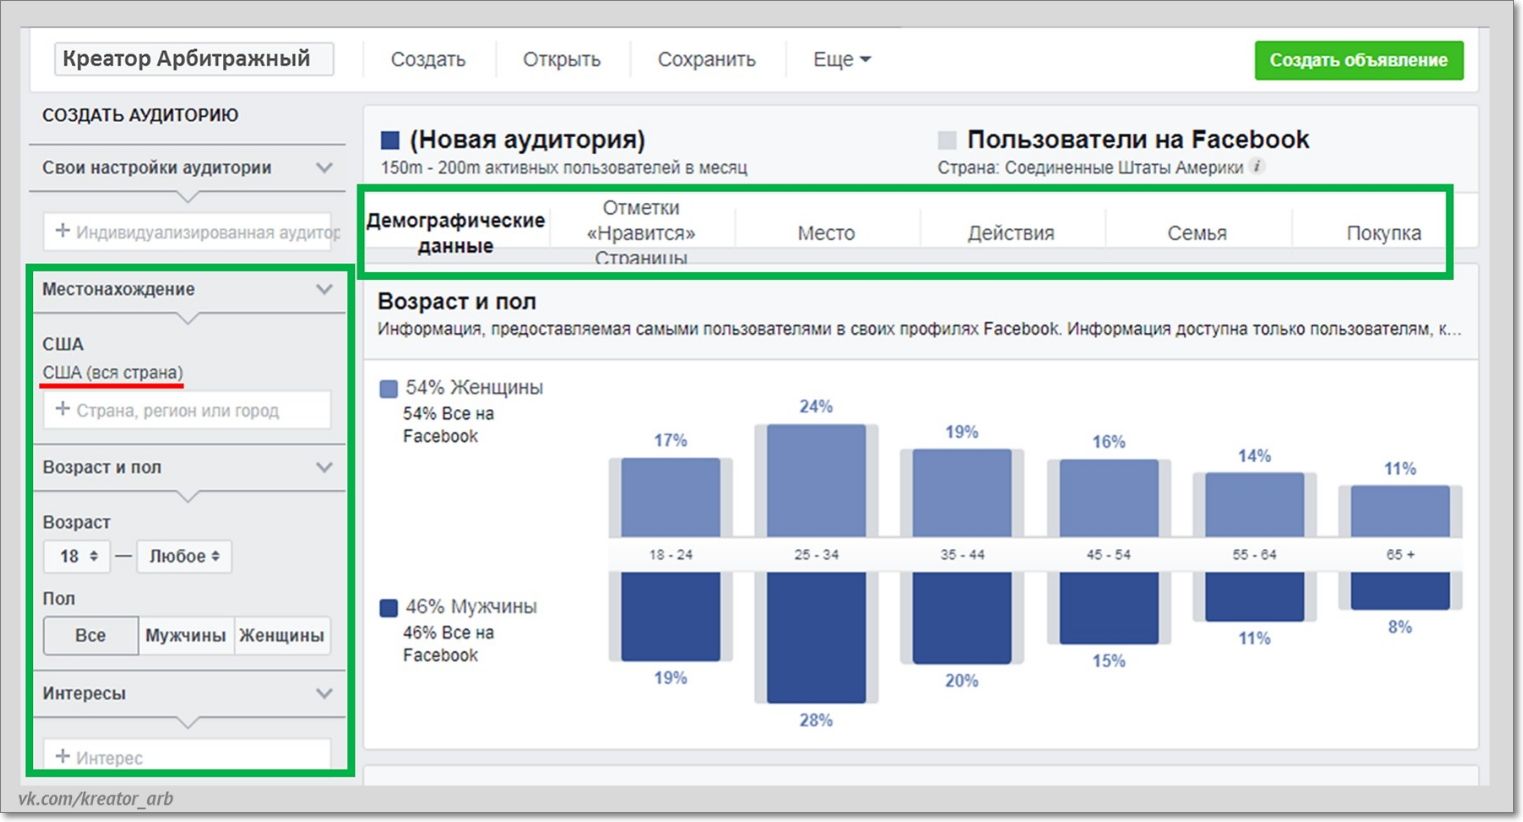Click the 46% Мужчины legend label
1523x822 pixels.
point(471,607)
